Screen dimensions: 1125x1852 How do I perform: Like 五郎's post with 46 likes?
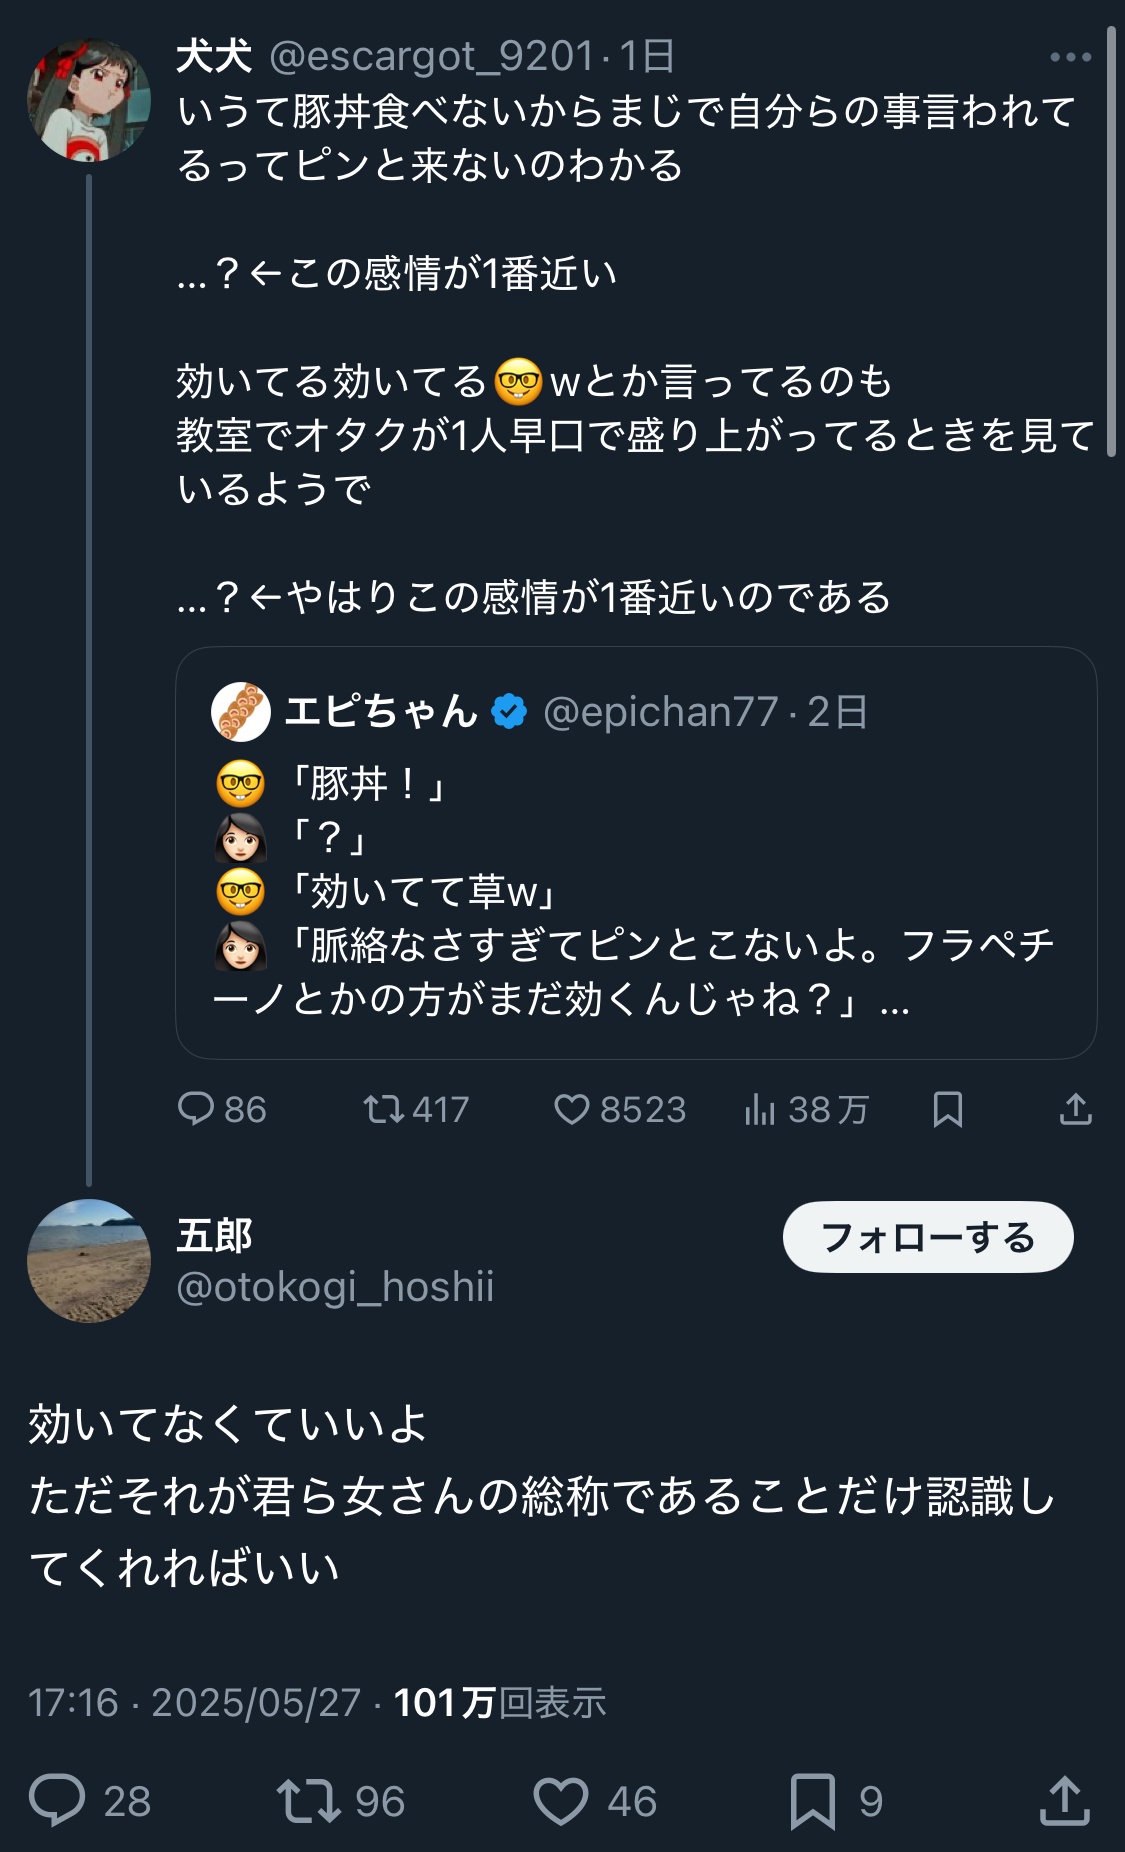coord(561,1800)
